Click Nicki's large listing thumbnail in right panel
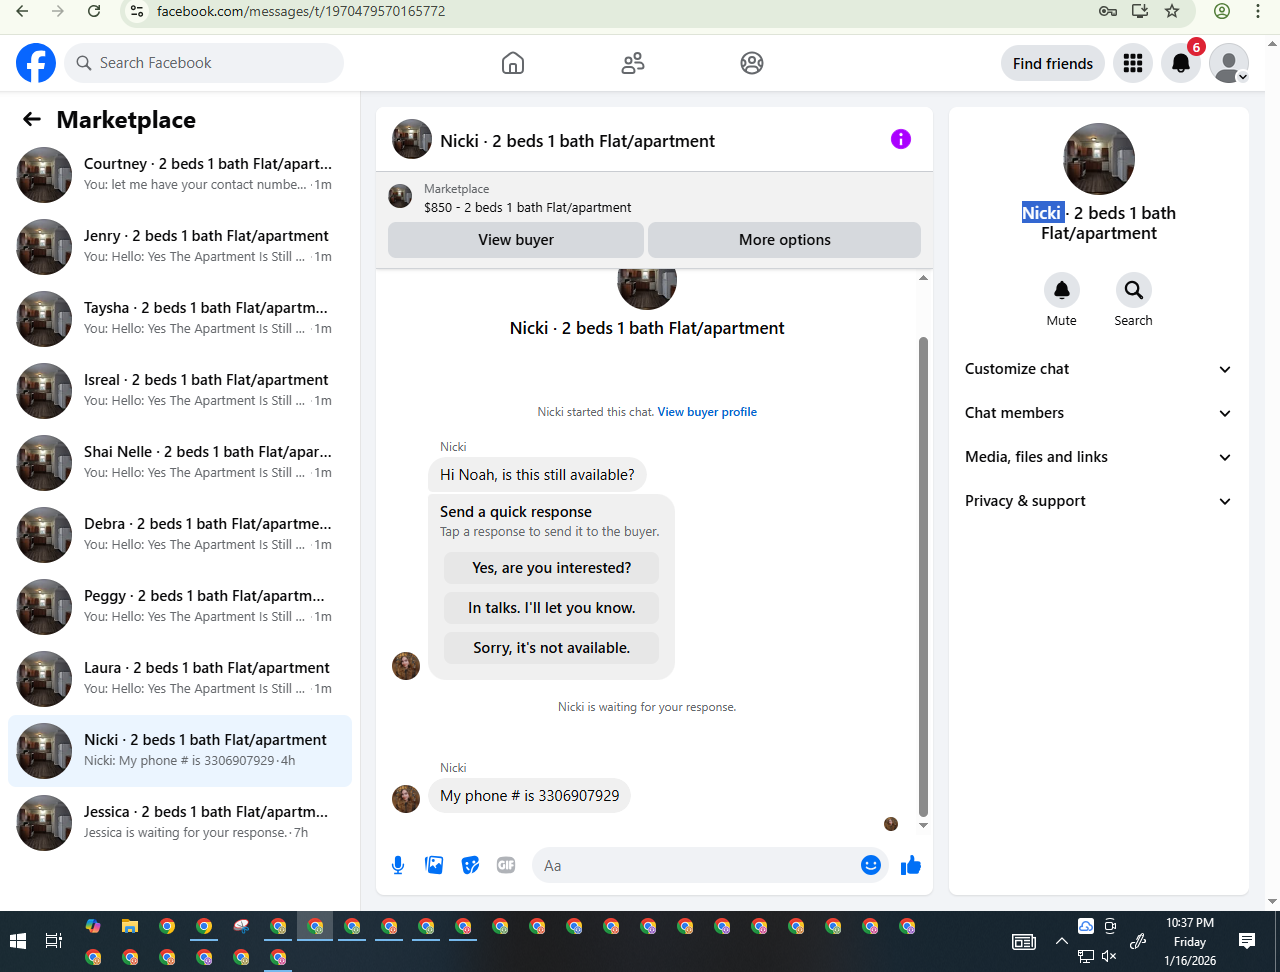1280x972 pixels. click(x=1099, y=159)
